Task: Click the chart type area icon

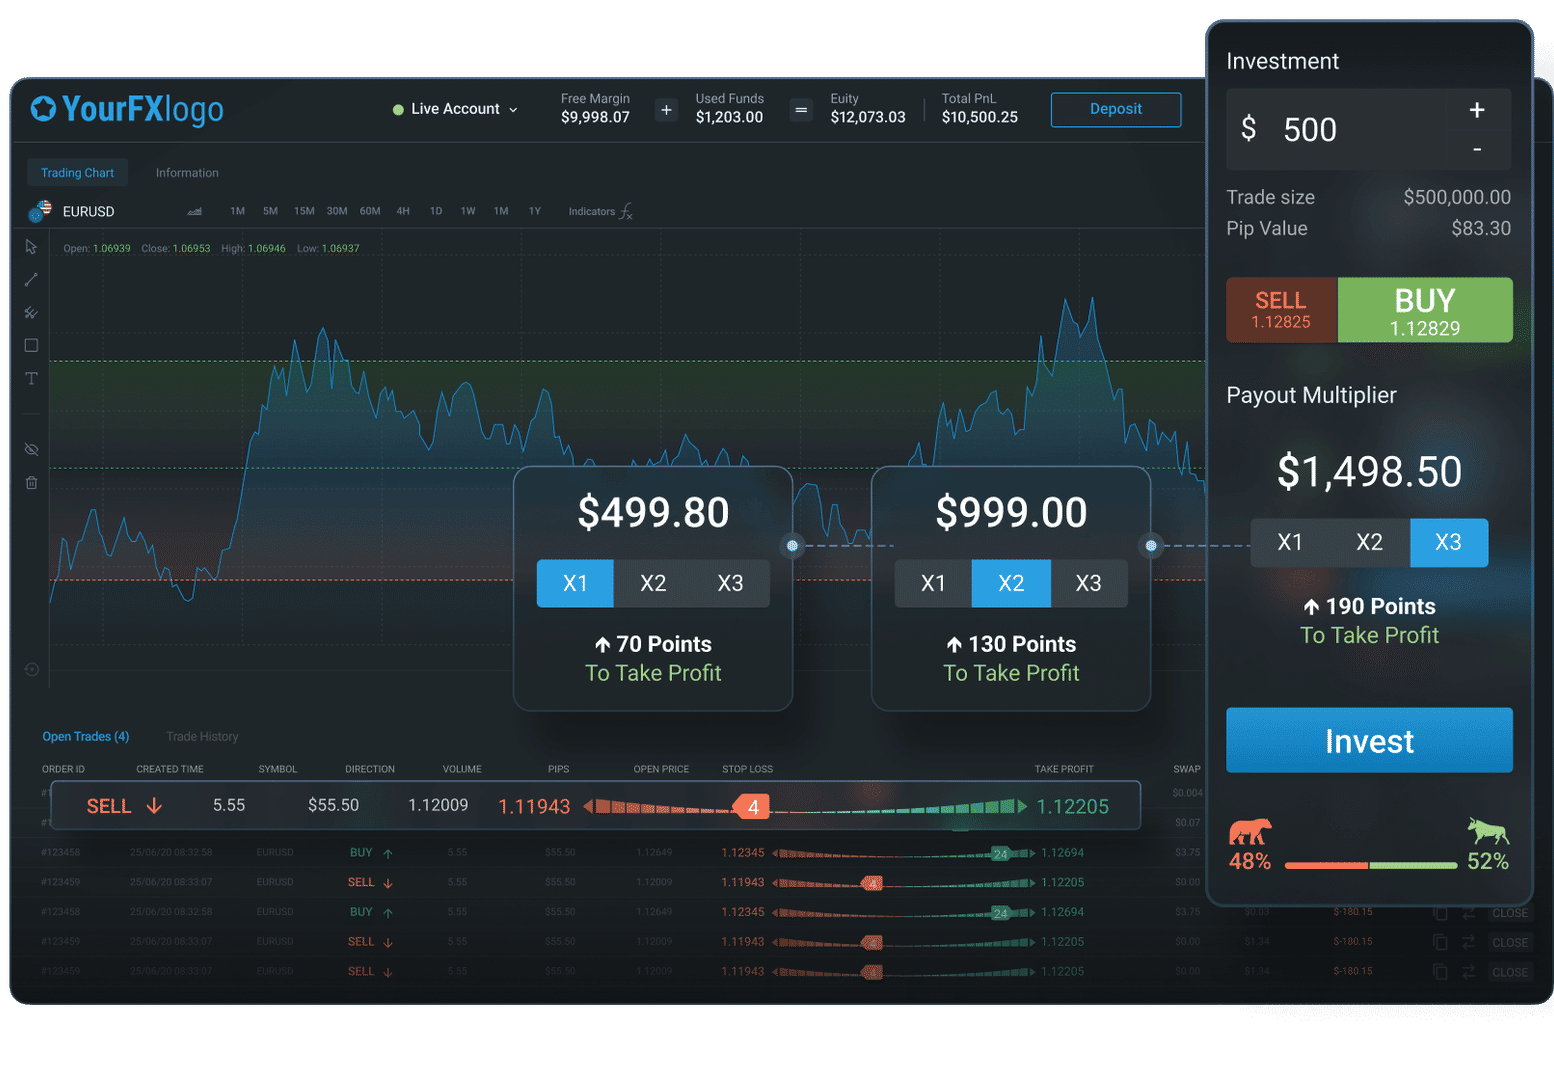Action: click(x=195, y=211)
